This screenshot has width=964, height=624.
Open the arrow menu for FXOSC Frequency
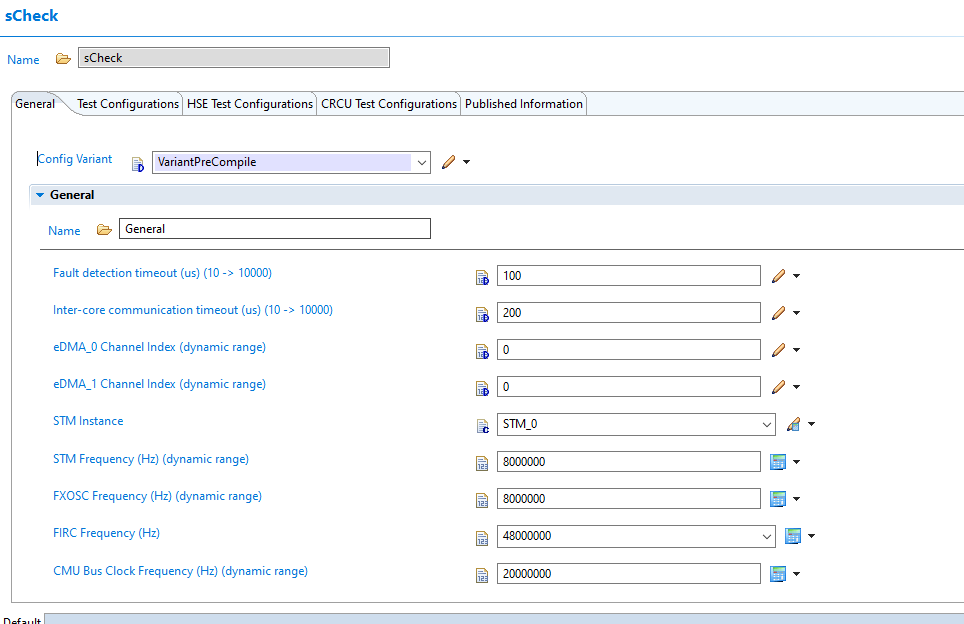[x=796, y=499]
